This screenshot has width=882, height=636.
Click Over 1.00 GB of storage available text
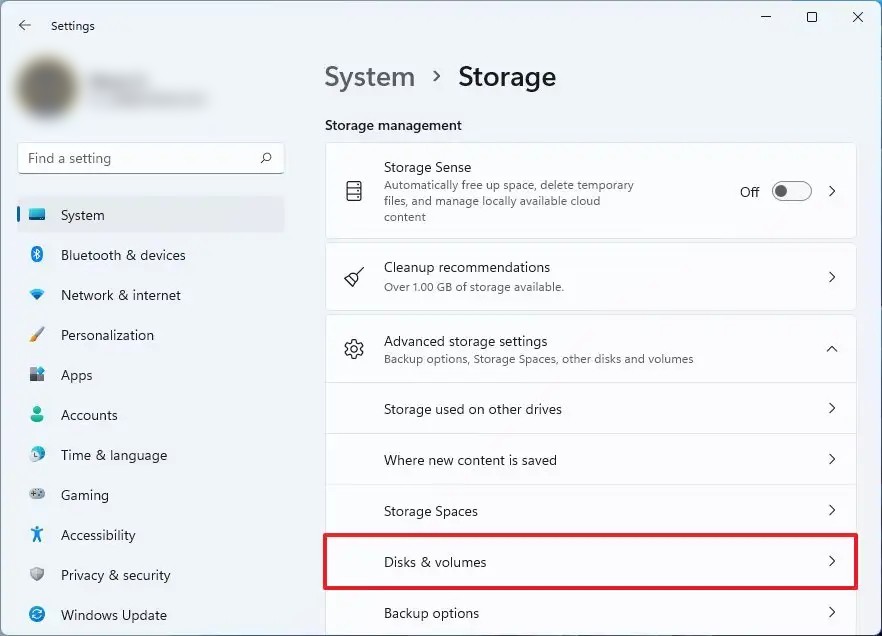(x=474, y=287)
